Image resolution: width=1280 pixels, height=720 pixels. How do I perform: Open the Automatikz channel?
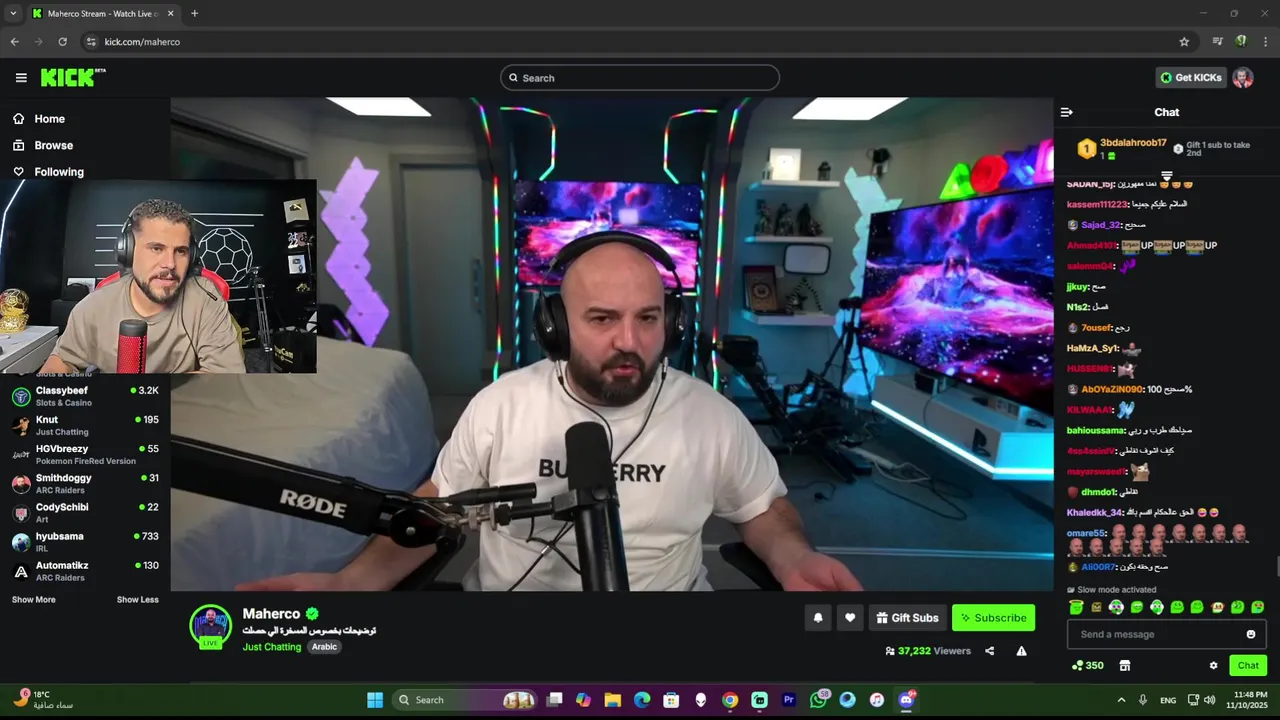85,570
